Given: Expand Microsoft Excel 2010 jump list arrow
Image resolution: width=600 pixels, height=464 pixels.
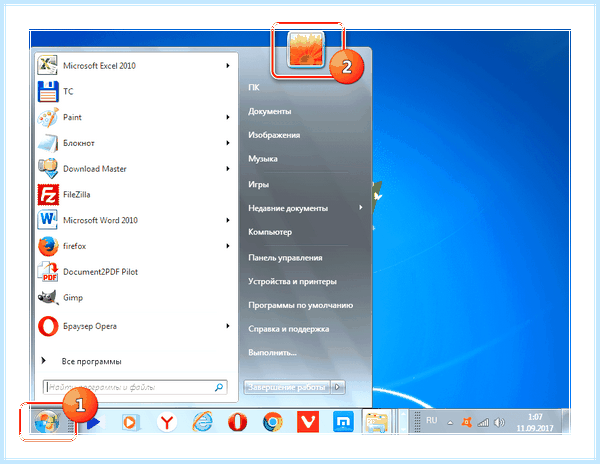Looking at the screenshot, I should pyautogui.click(x=228, y=65).
